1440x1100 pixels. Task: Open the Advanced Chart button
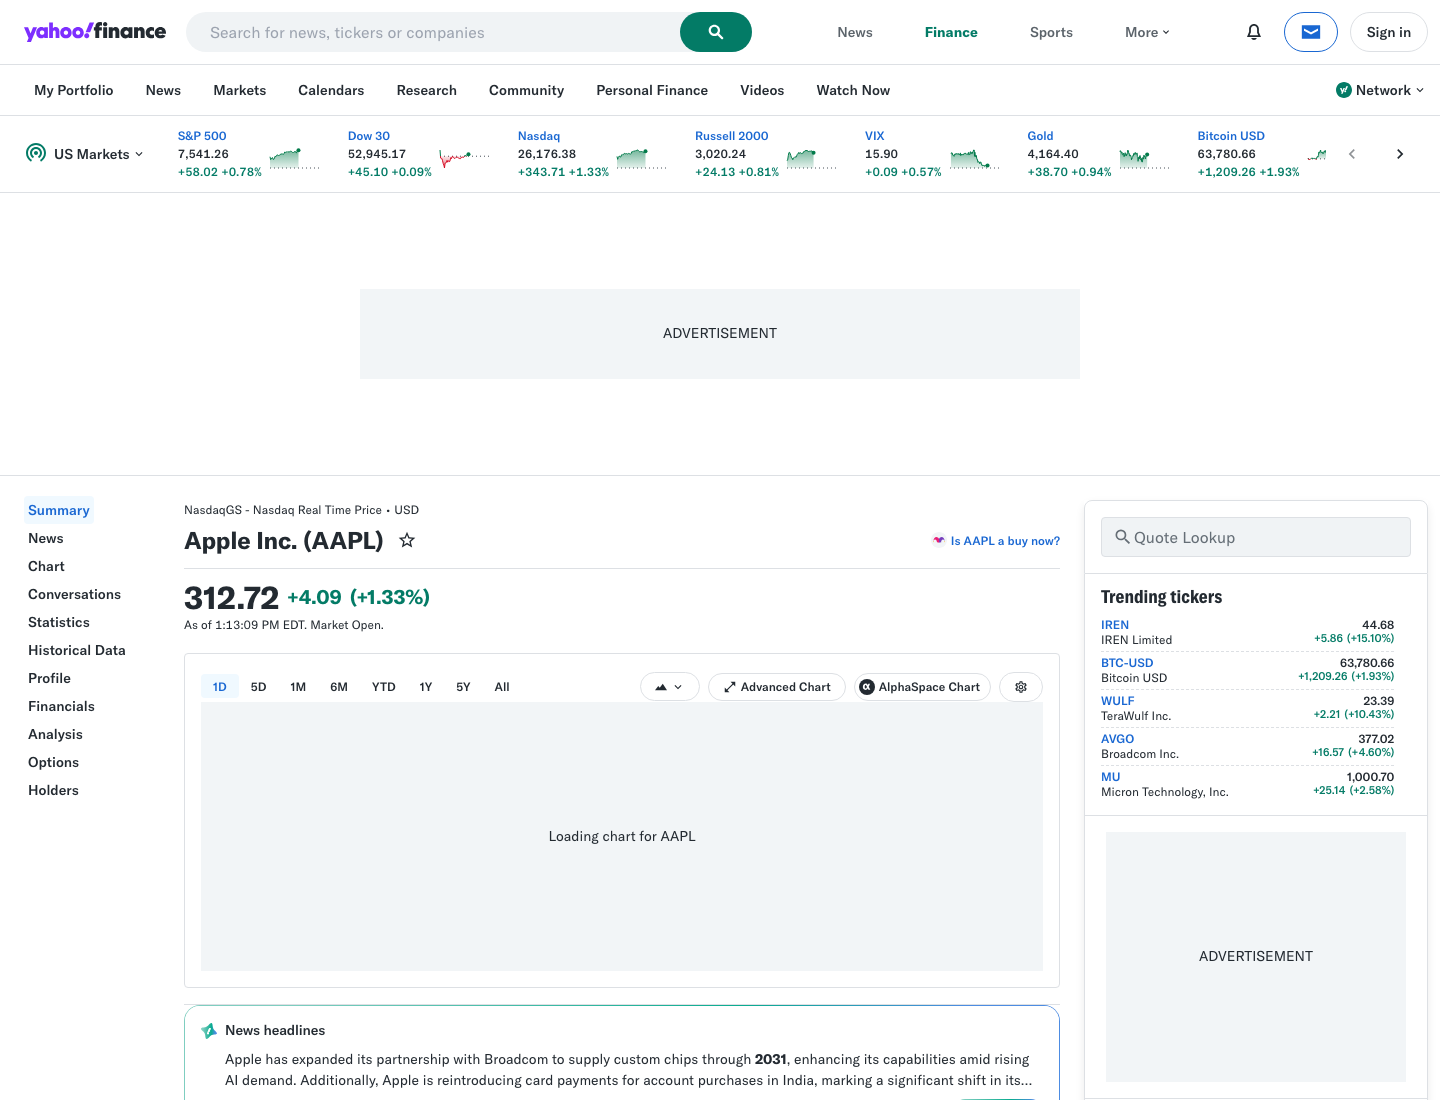point(777,687)
